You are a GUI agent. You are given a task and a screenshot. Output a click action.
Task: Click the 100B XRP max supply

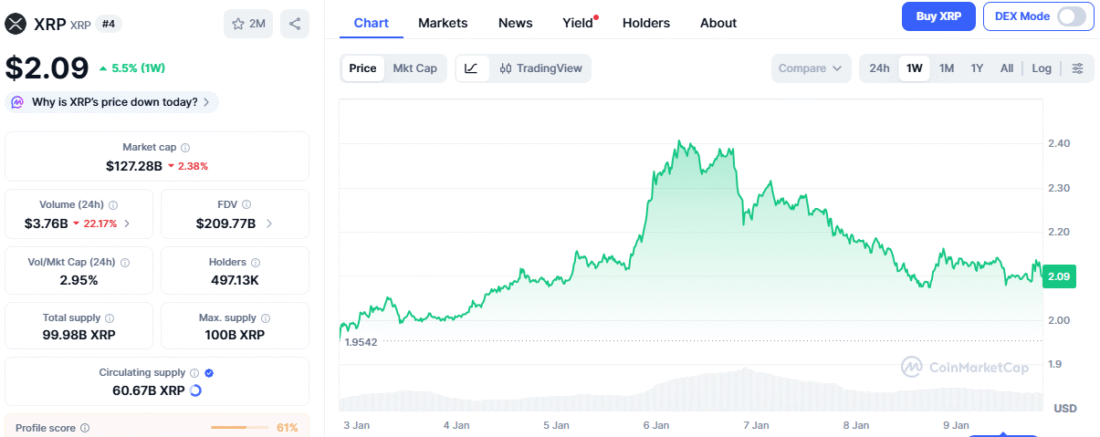234,335
